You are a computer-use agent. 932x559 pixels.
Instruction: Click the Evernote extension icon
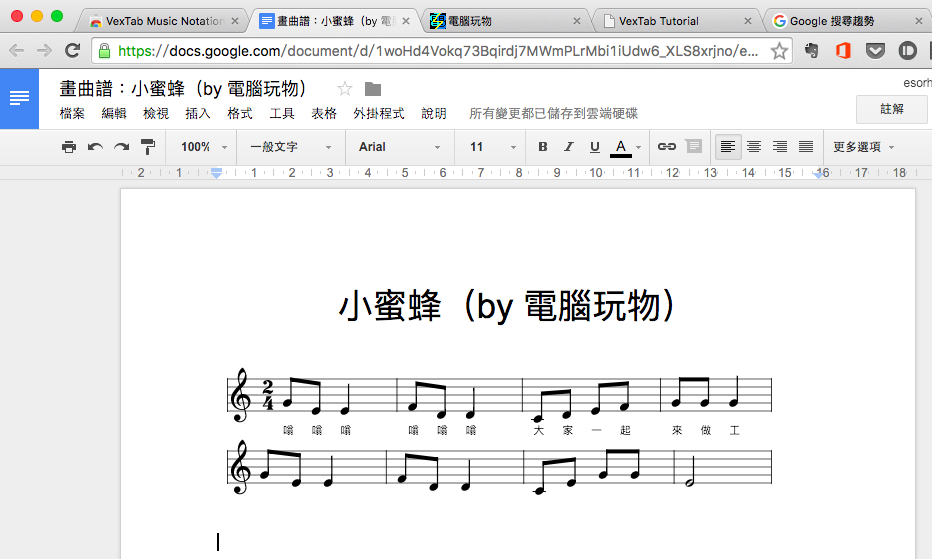point(811,51)
